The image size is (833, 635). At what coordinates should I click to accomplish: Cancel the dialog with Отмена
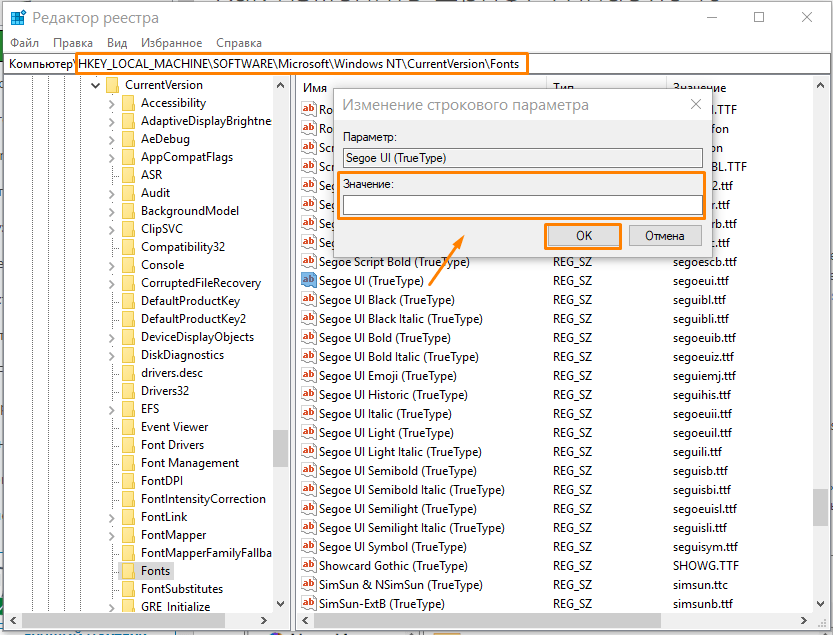click(x=665, y=236)
